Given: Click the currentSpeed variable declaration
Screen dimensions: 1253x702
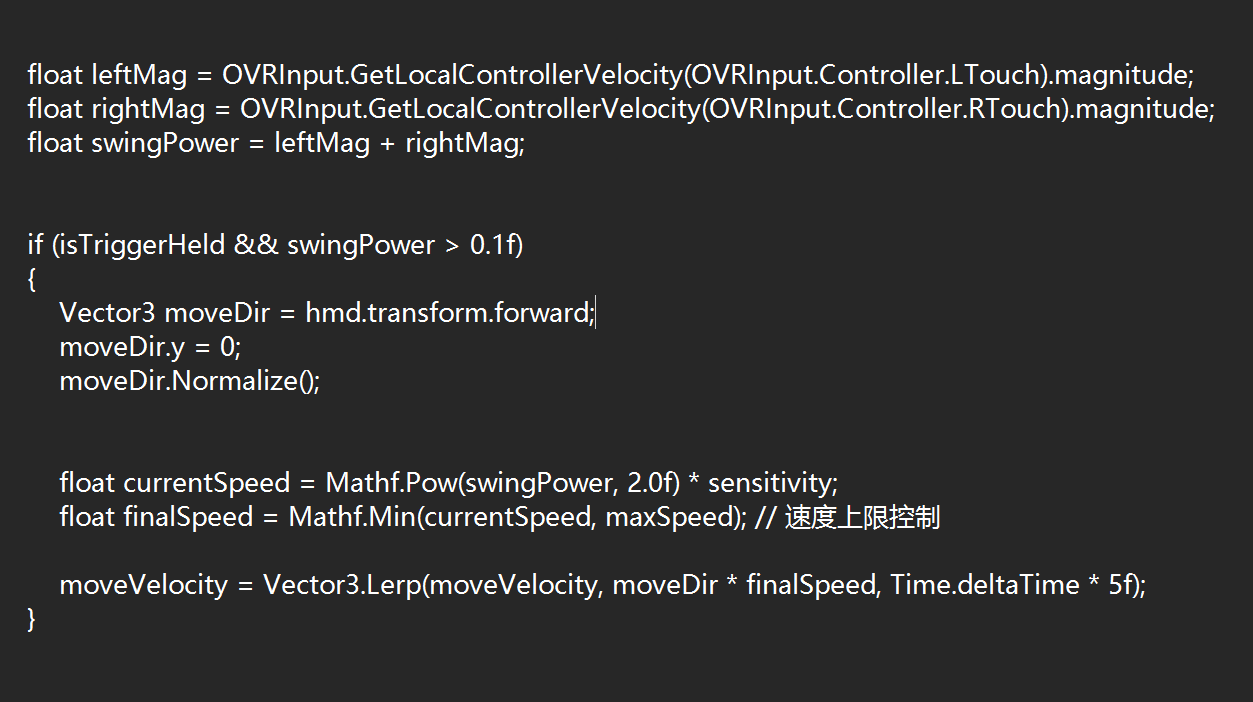Looking at the screenshot, I should coord(205,483).
